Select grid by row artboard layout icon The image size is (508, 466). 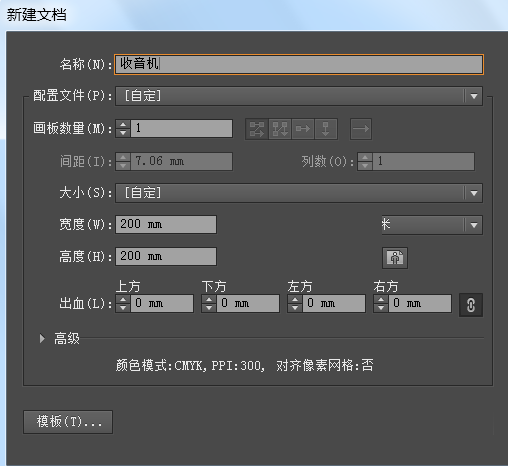point(257,129)
